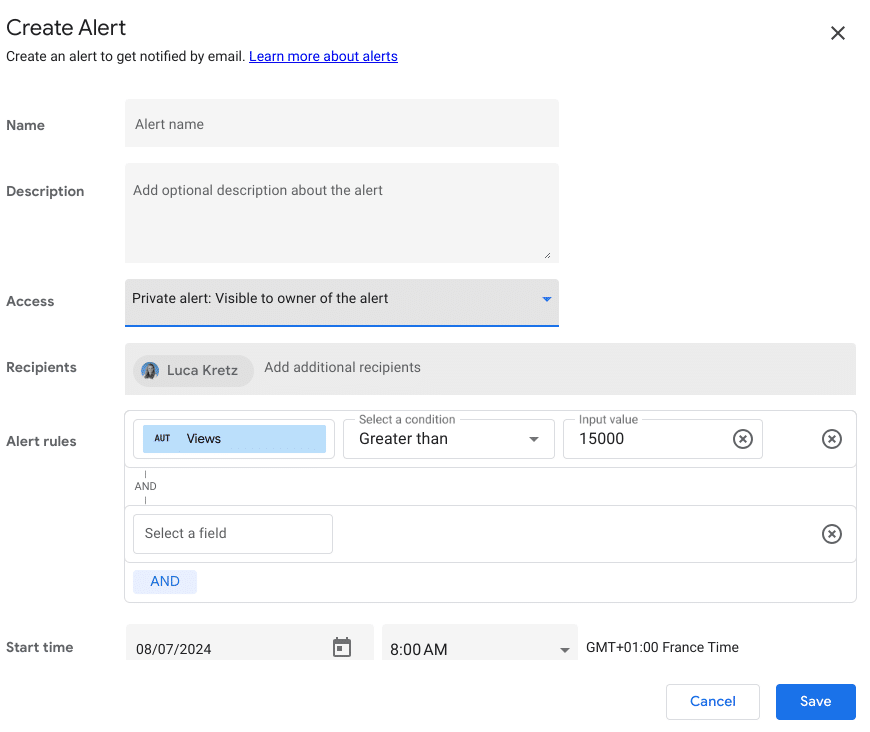Close the Create Alert dialog

pyautogui.click(x=838, y=33)
